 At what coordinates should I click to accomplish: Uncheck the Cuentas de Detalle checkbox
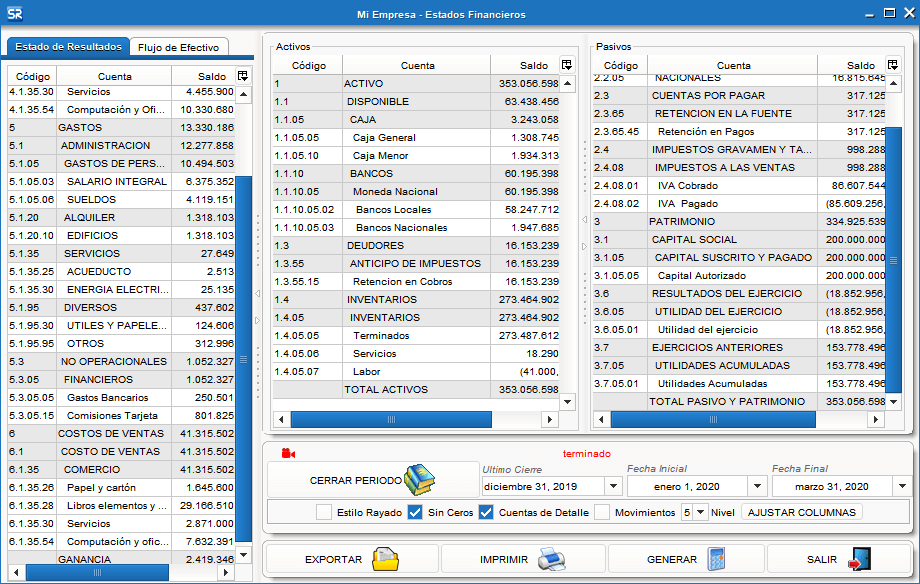(486, 512)
